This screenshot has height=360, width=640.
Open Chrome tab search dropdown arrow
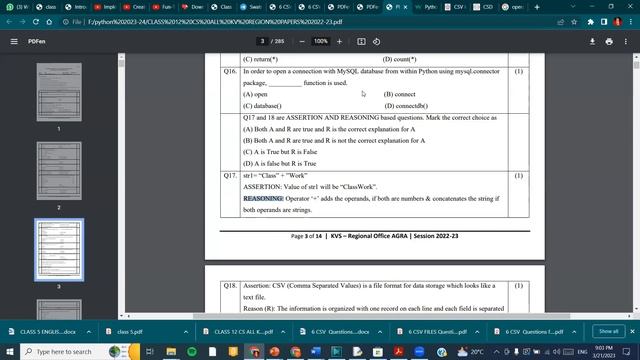point(573,7)
